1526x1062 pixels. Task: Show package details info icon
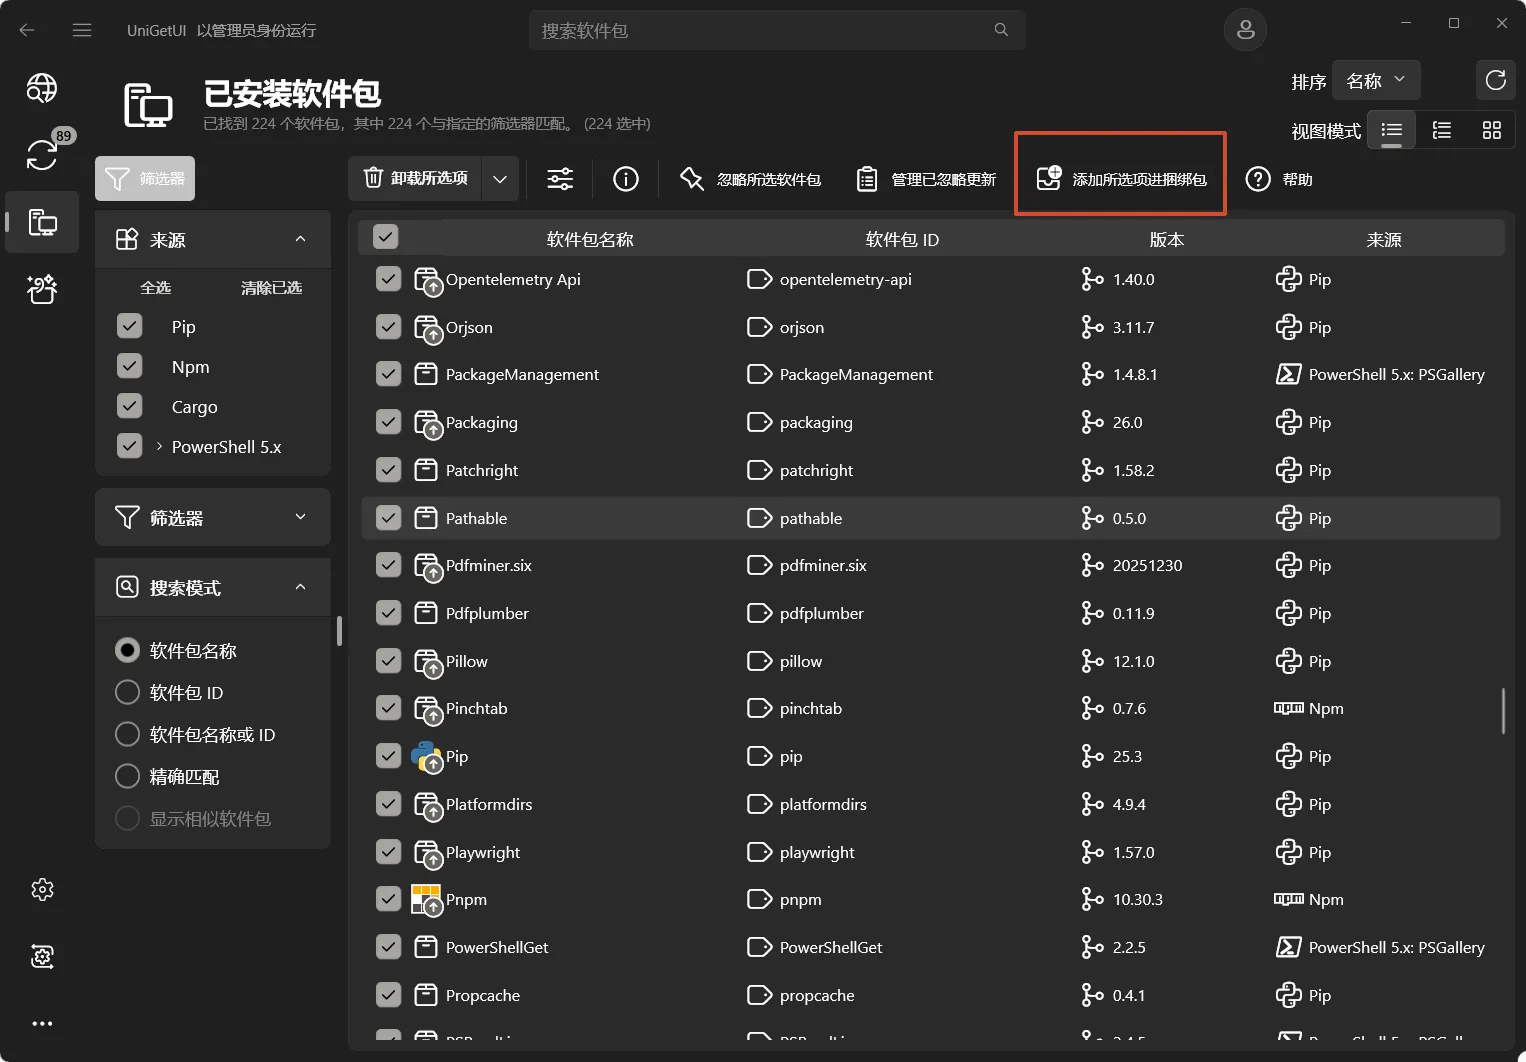(626, 179)
